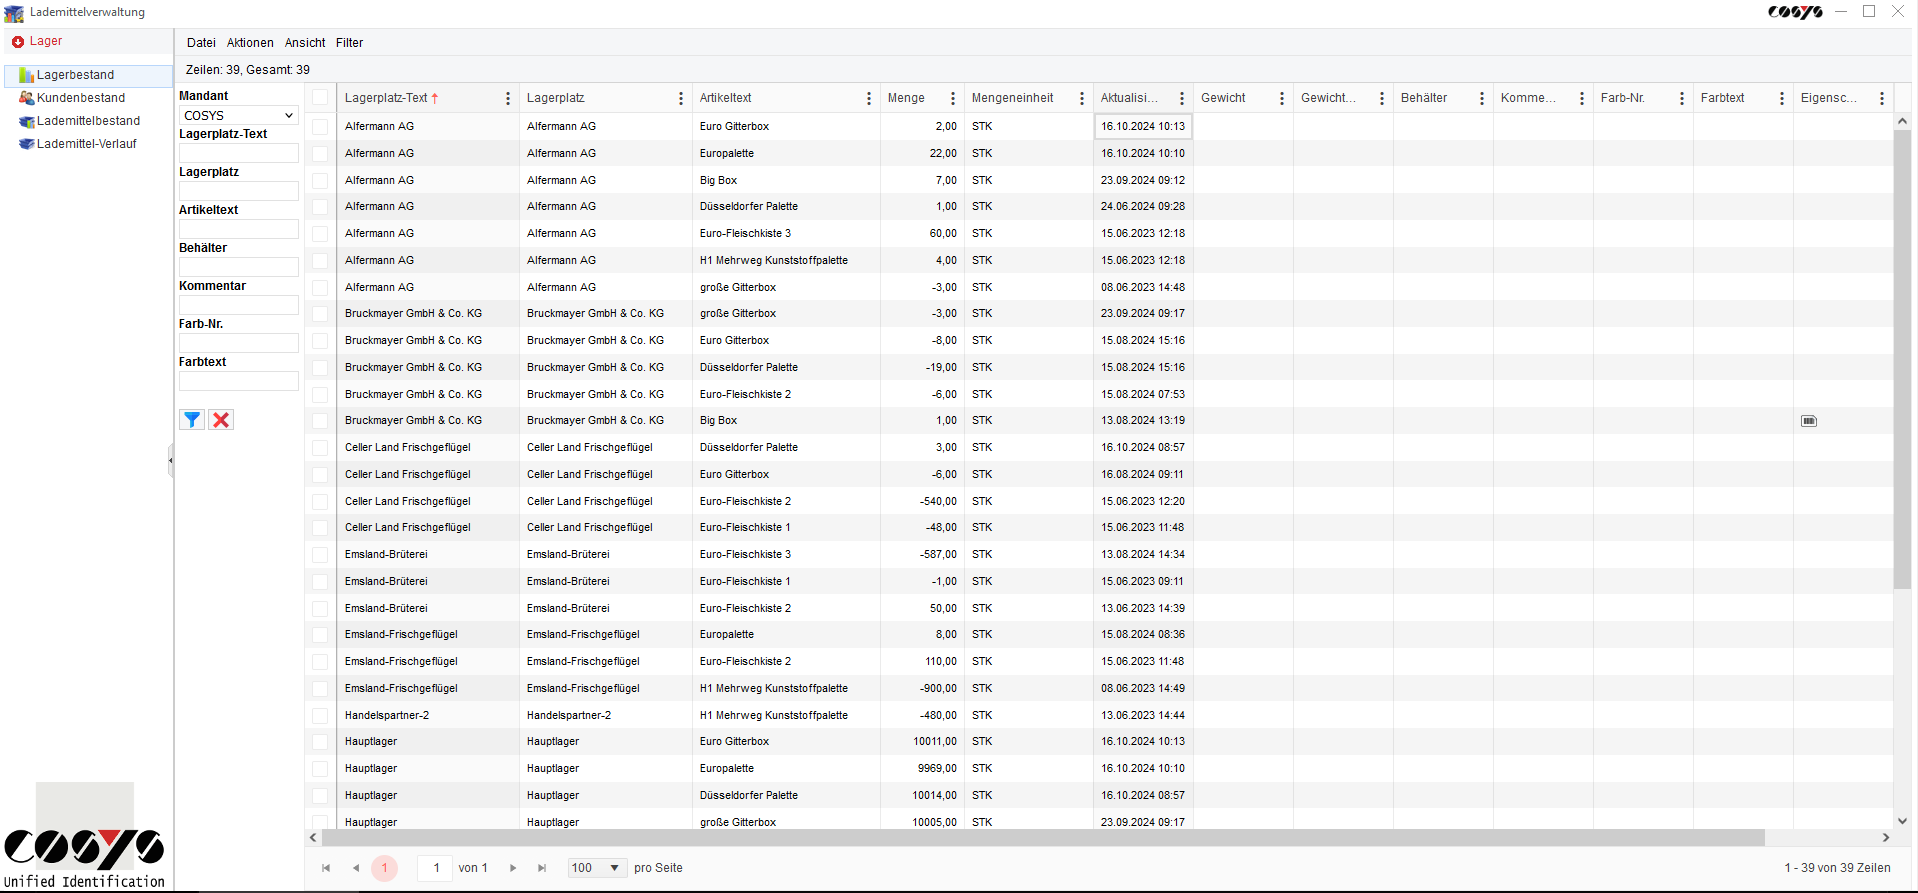The image size is (1918, 893).
Task: Click the Kommentar filter input field
Action: 239,305
